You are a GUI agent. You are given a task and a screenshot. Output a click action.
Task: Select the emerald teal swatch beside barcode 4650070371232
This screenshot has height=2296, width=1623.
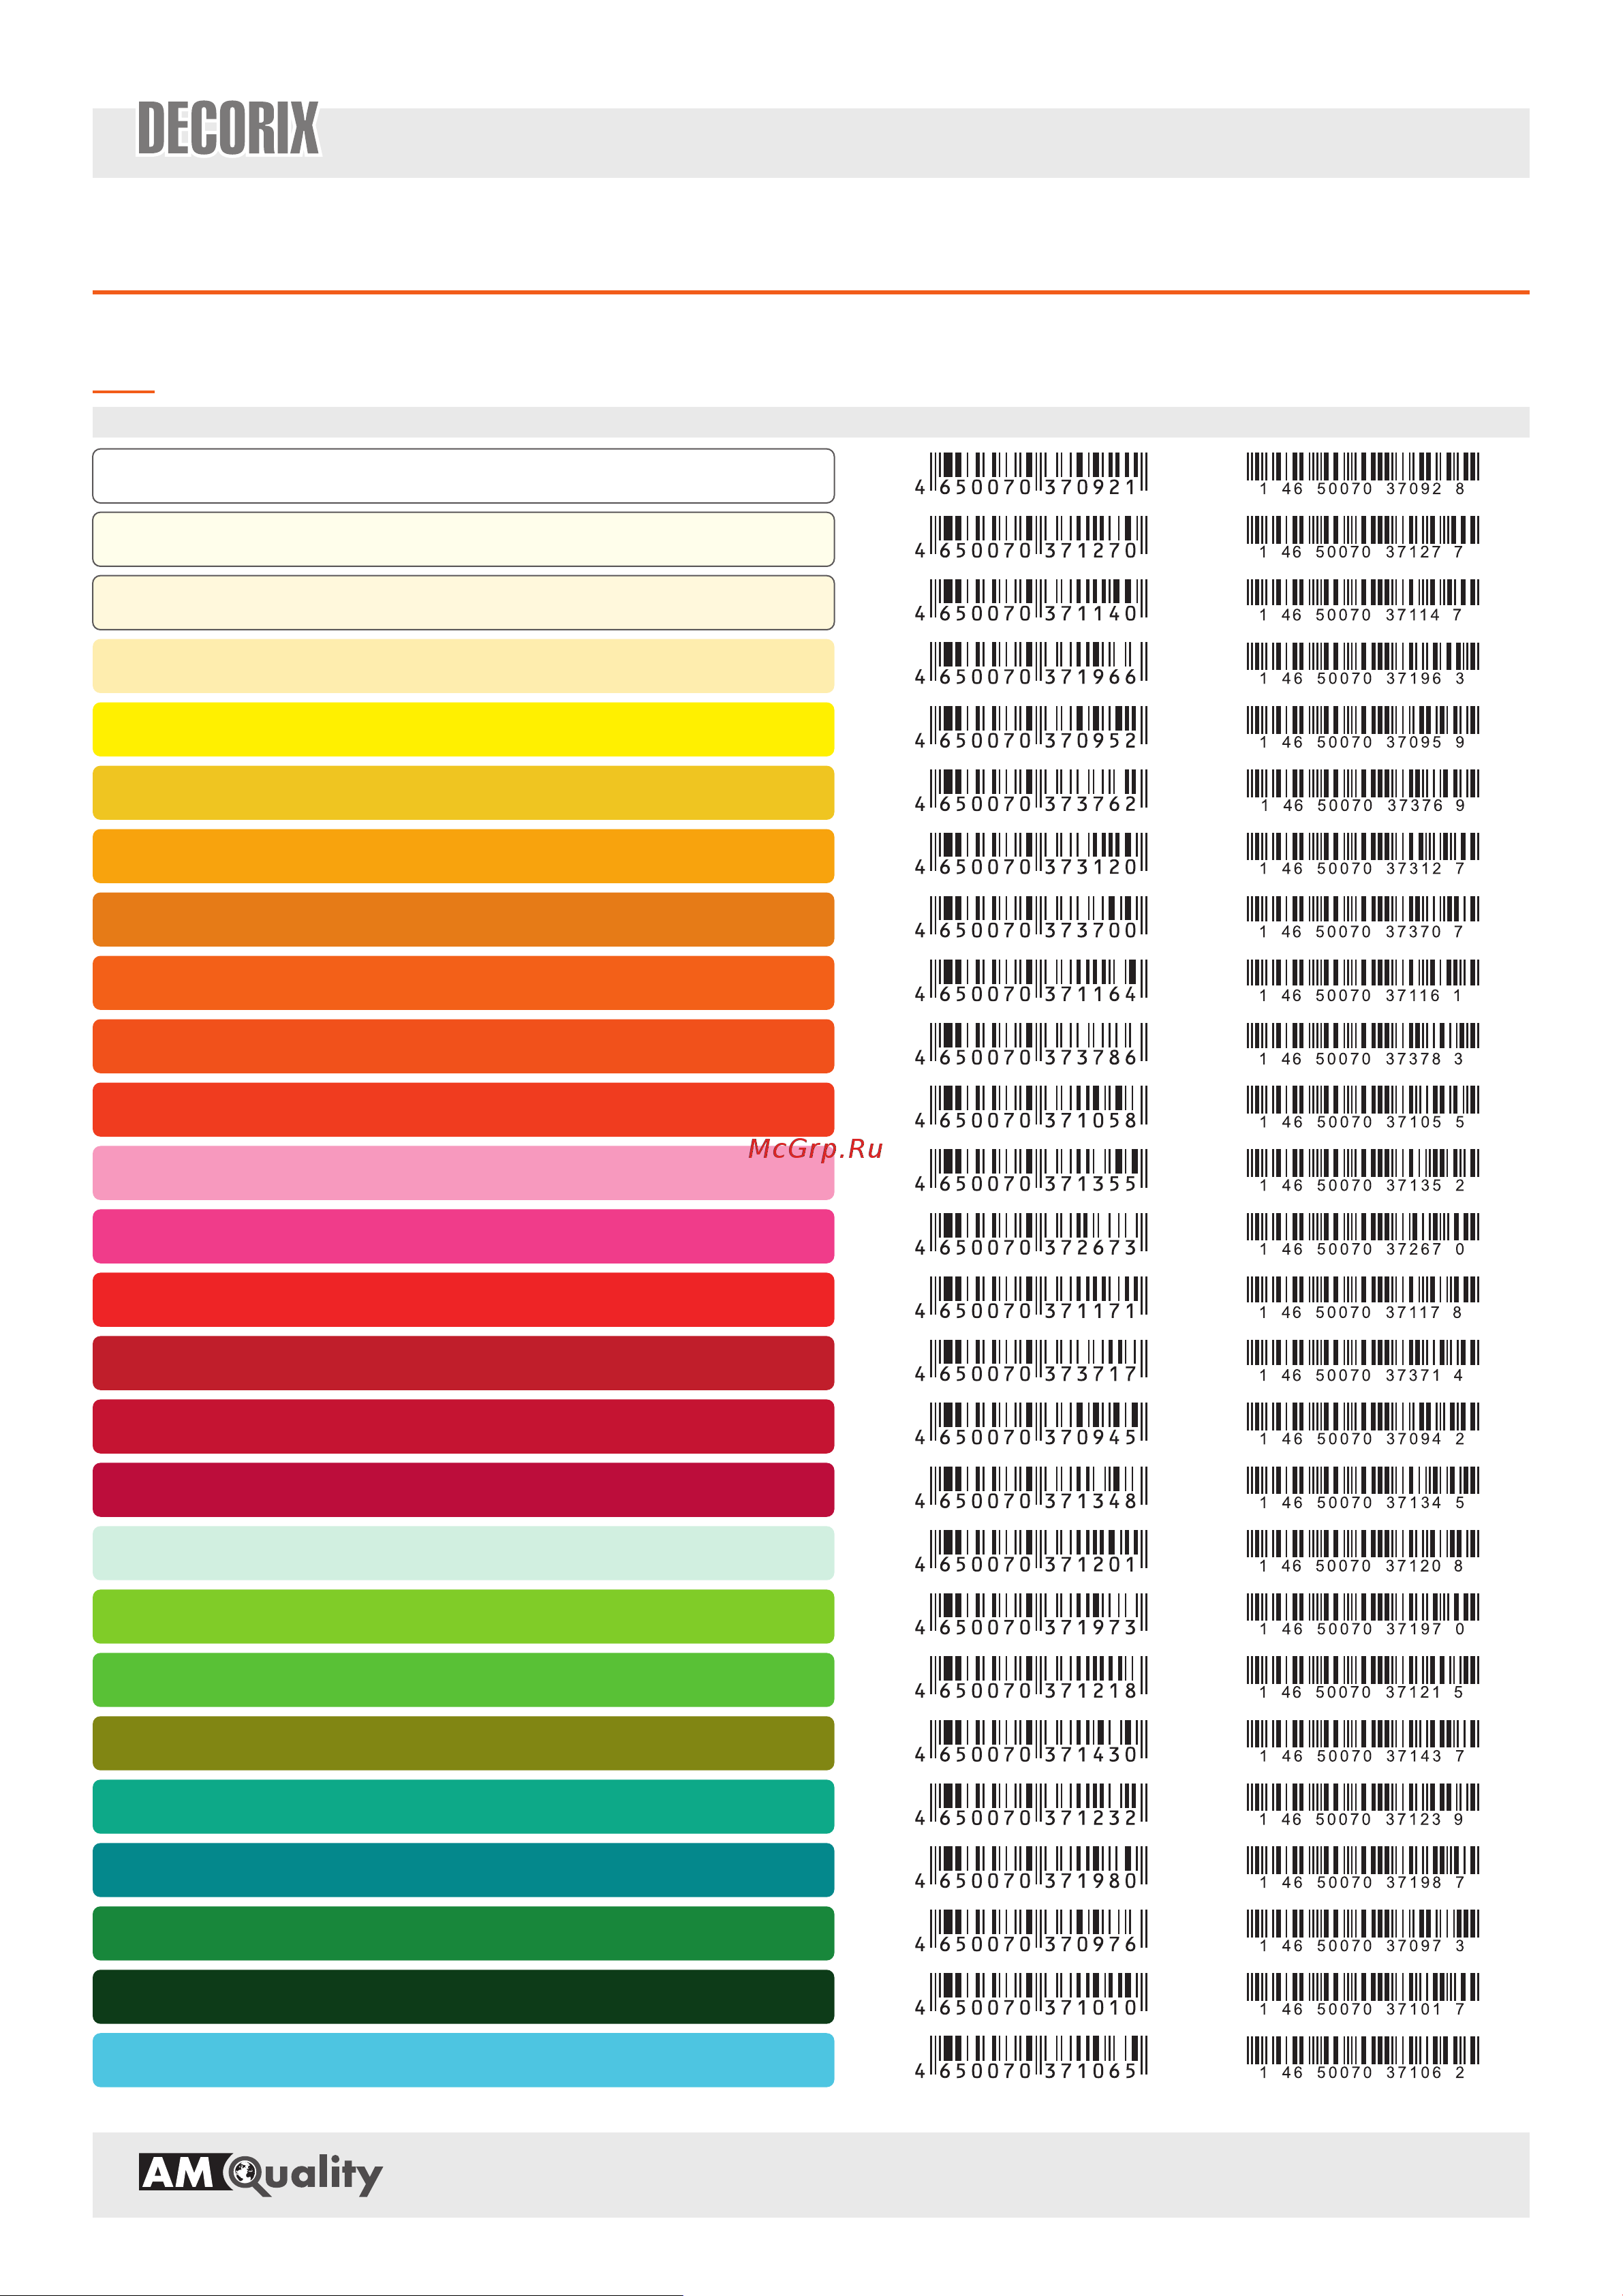(463, 1807)
